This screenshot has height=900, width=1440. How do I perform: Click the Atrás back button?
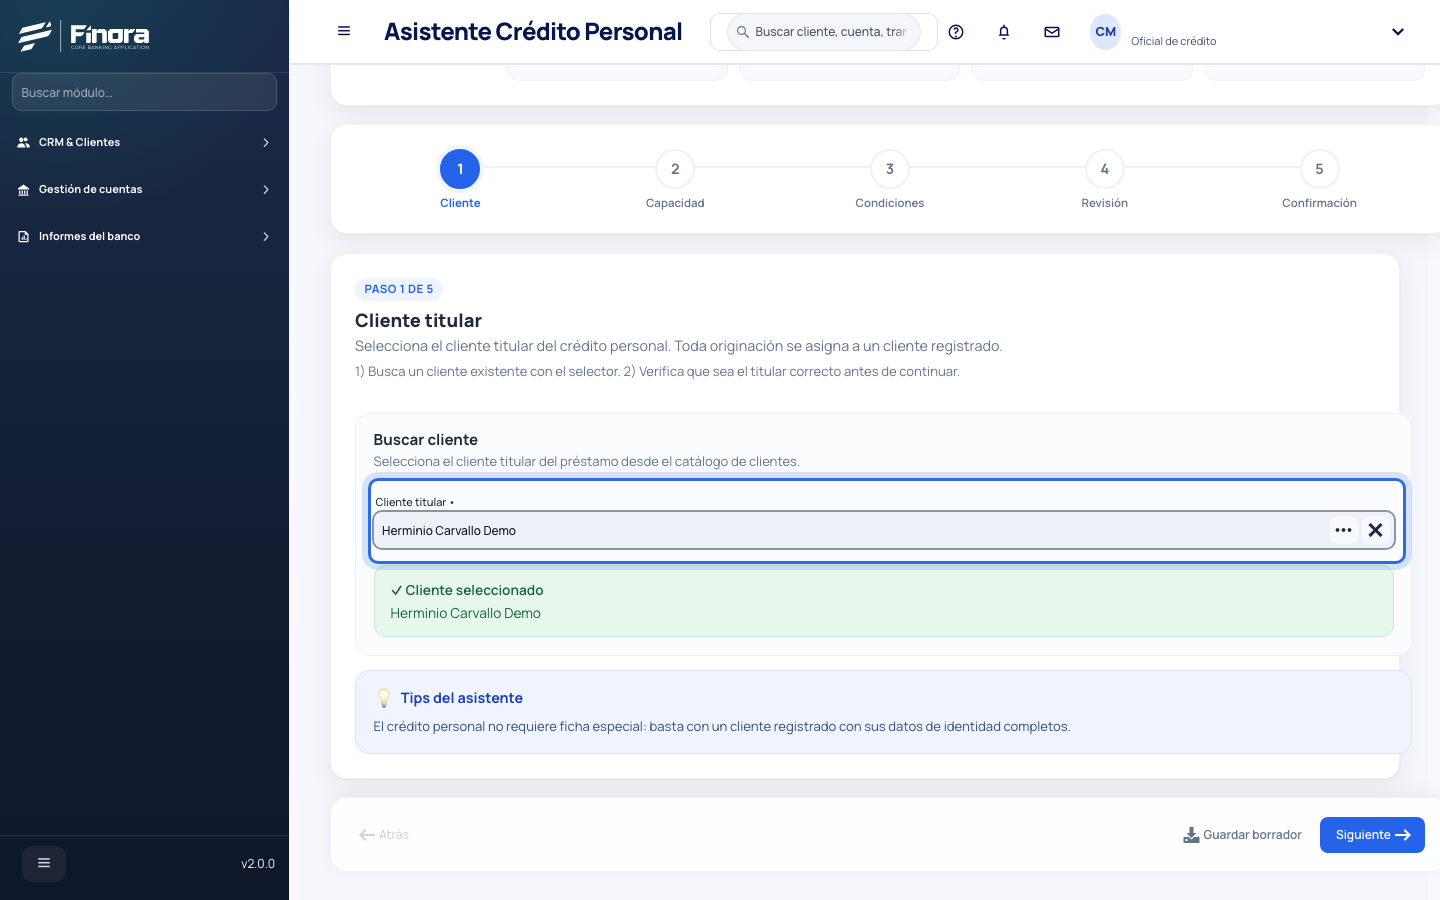(x=384, y=835)
